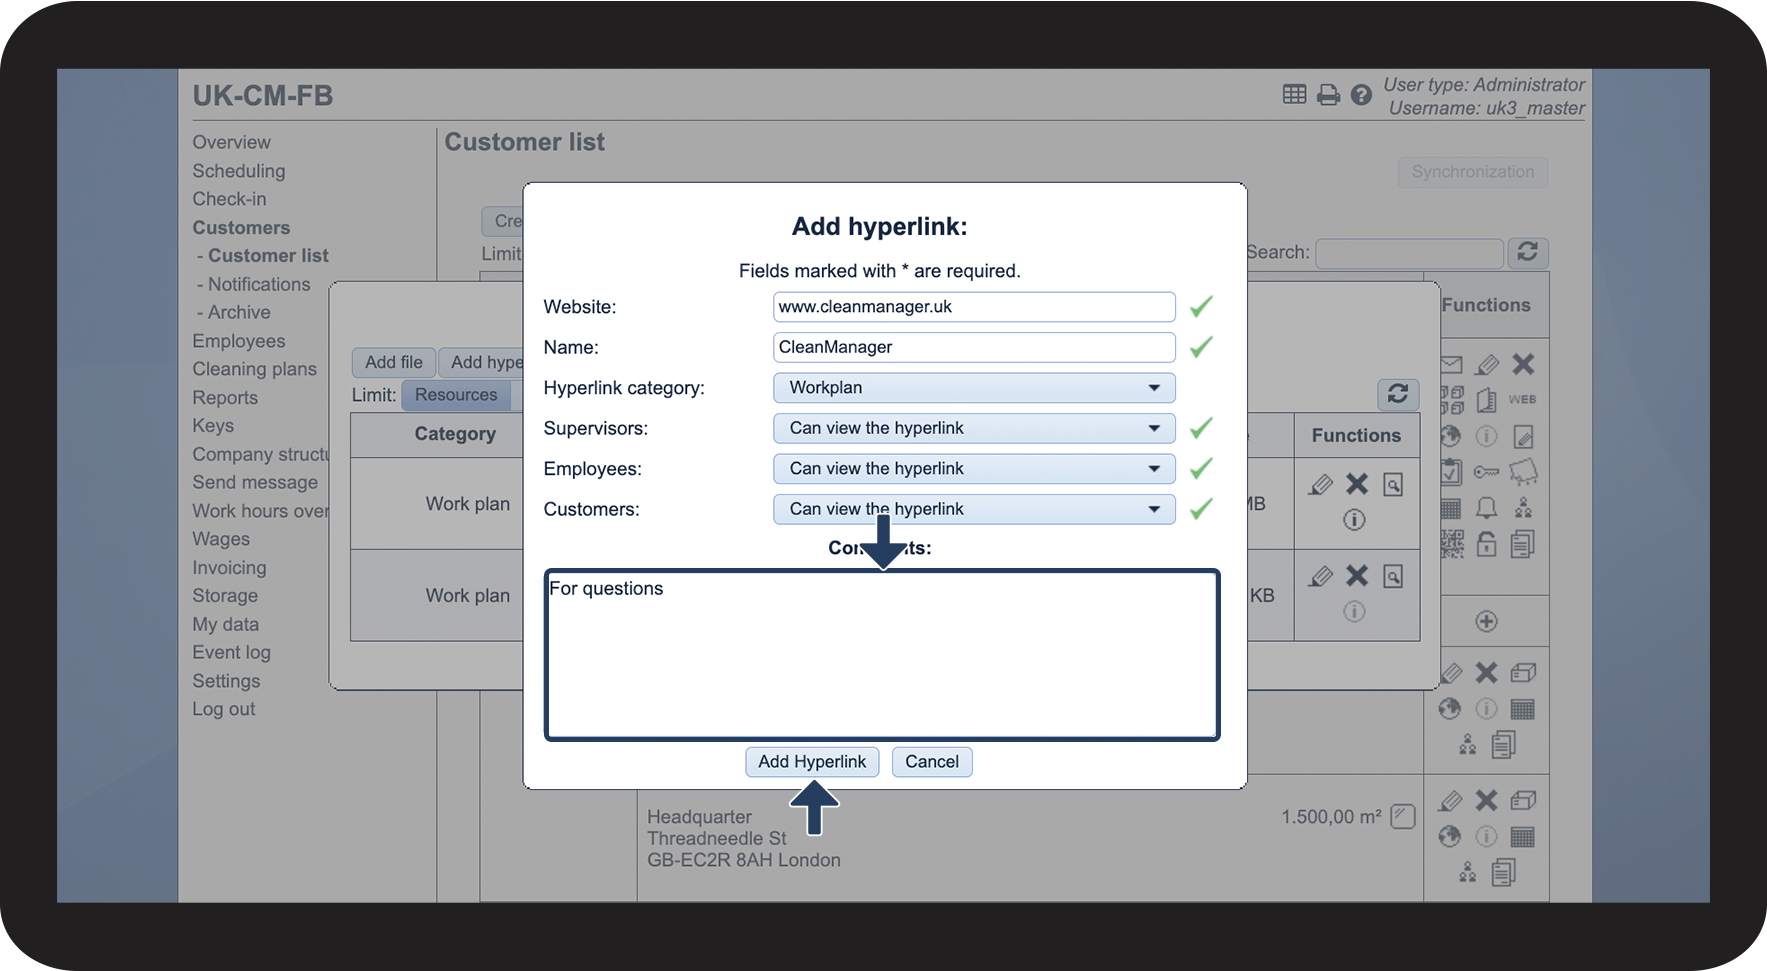Click the Add Hyperlink button
Viewport: 1767px width, 971px height.
click(x=812, y=762)
